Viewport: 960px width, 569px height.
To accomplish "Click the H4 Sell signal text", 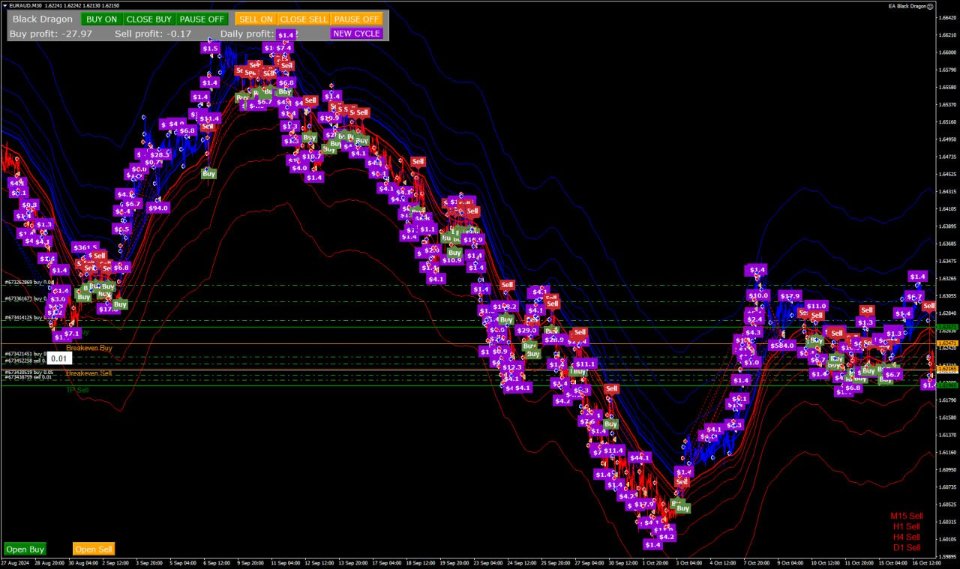I will pos(907,537).
